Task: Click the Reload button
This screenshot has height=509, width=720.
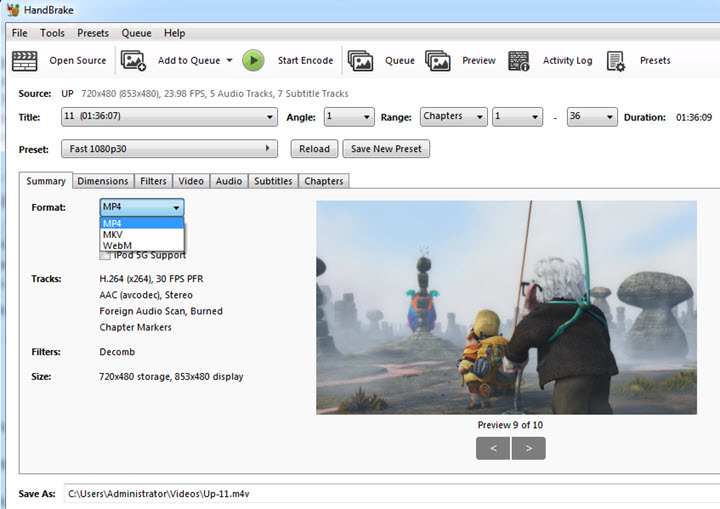Action: (x=314, y=149)
